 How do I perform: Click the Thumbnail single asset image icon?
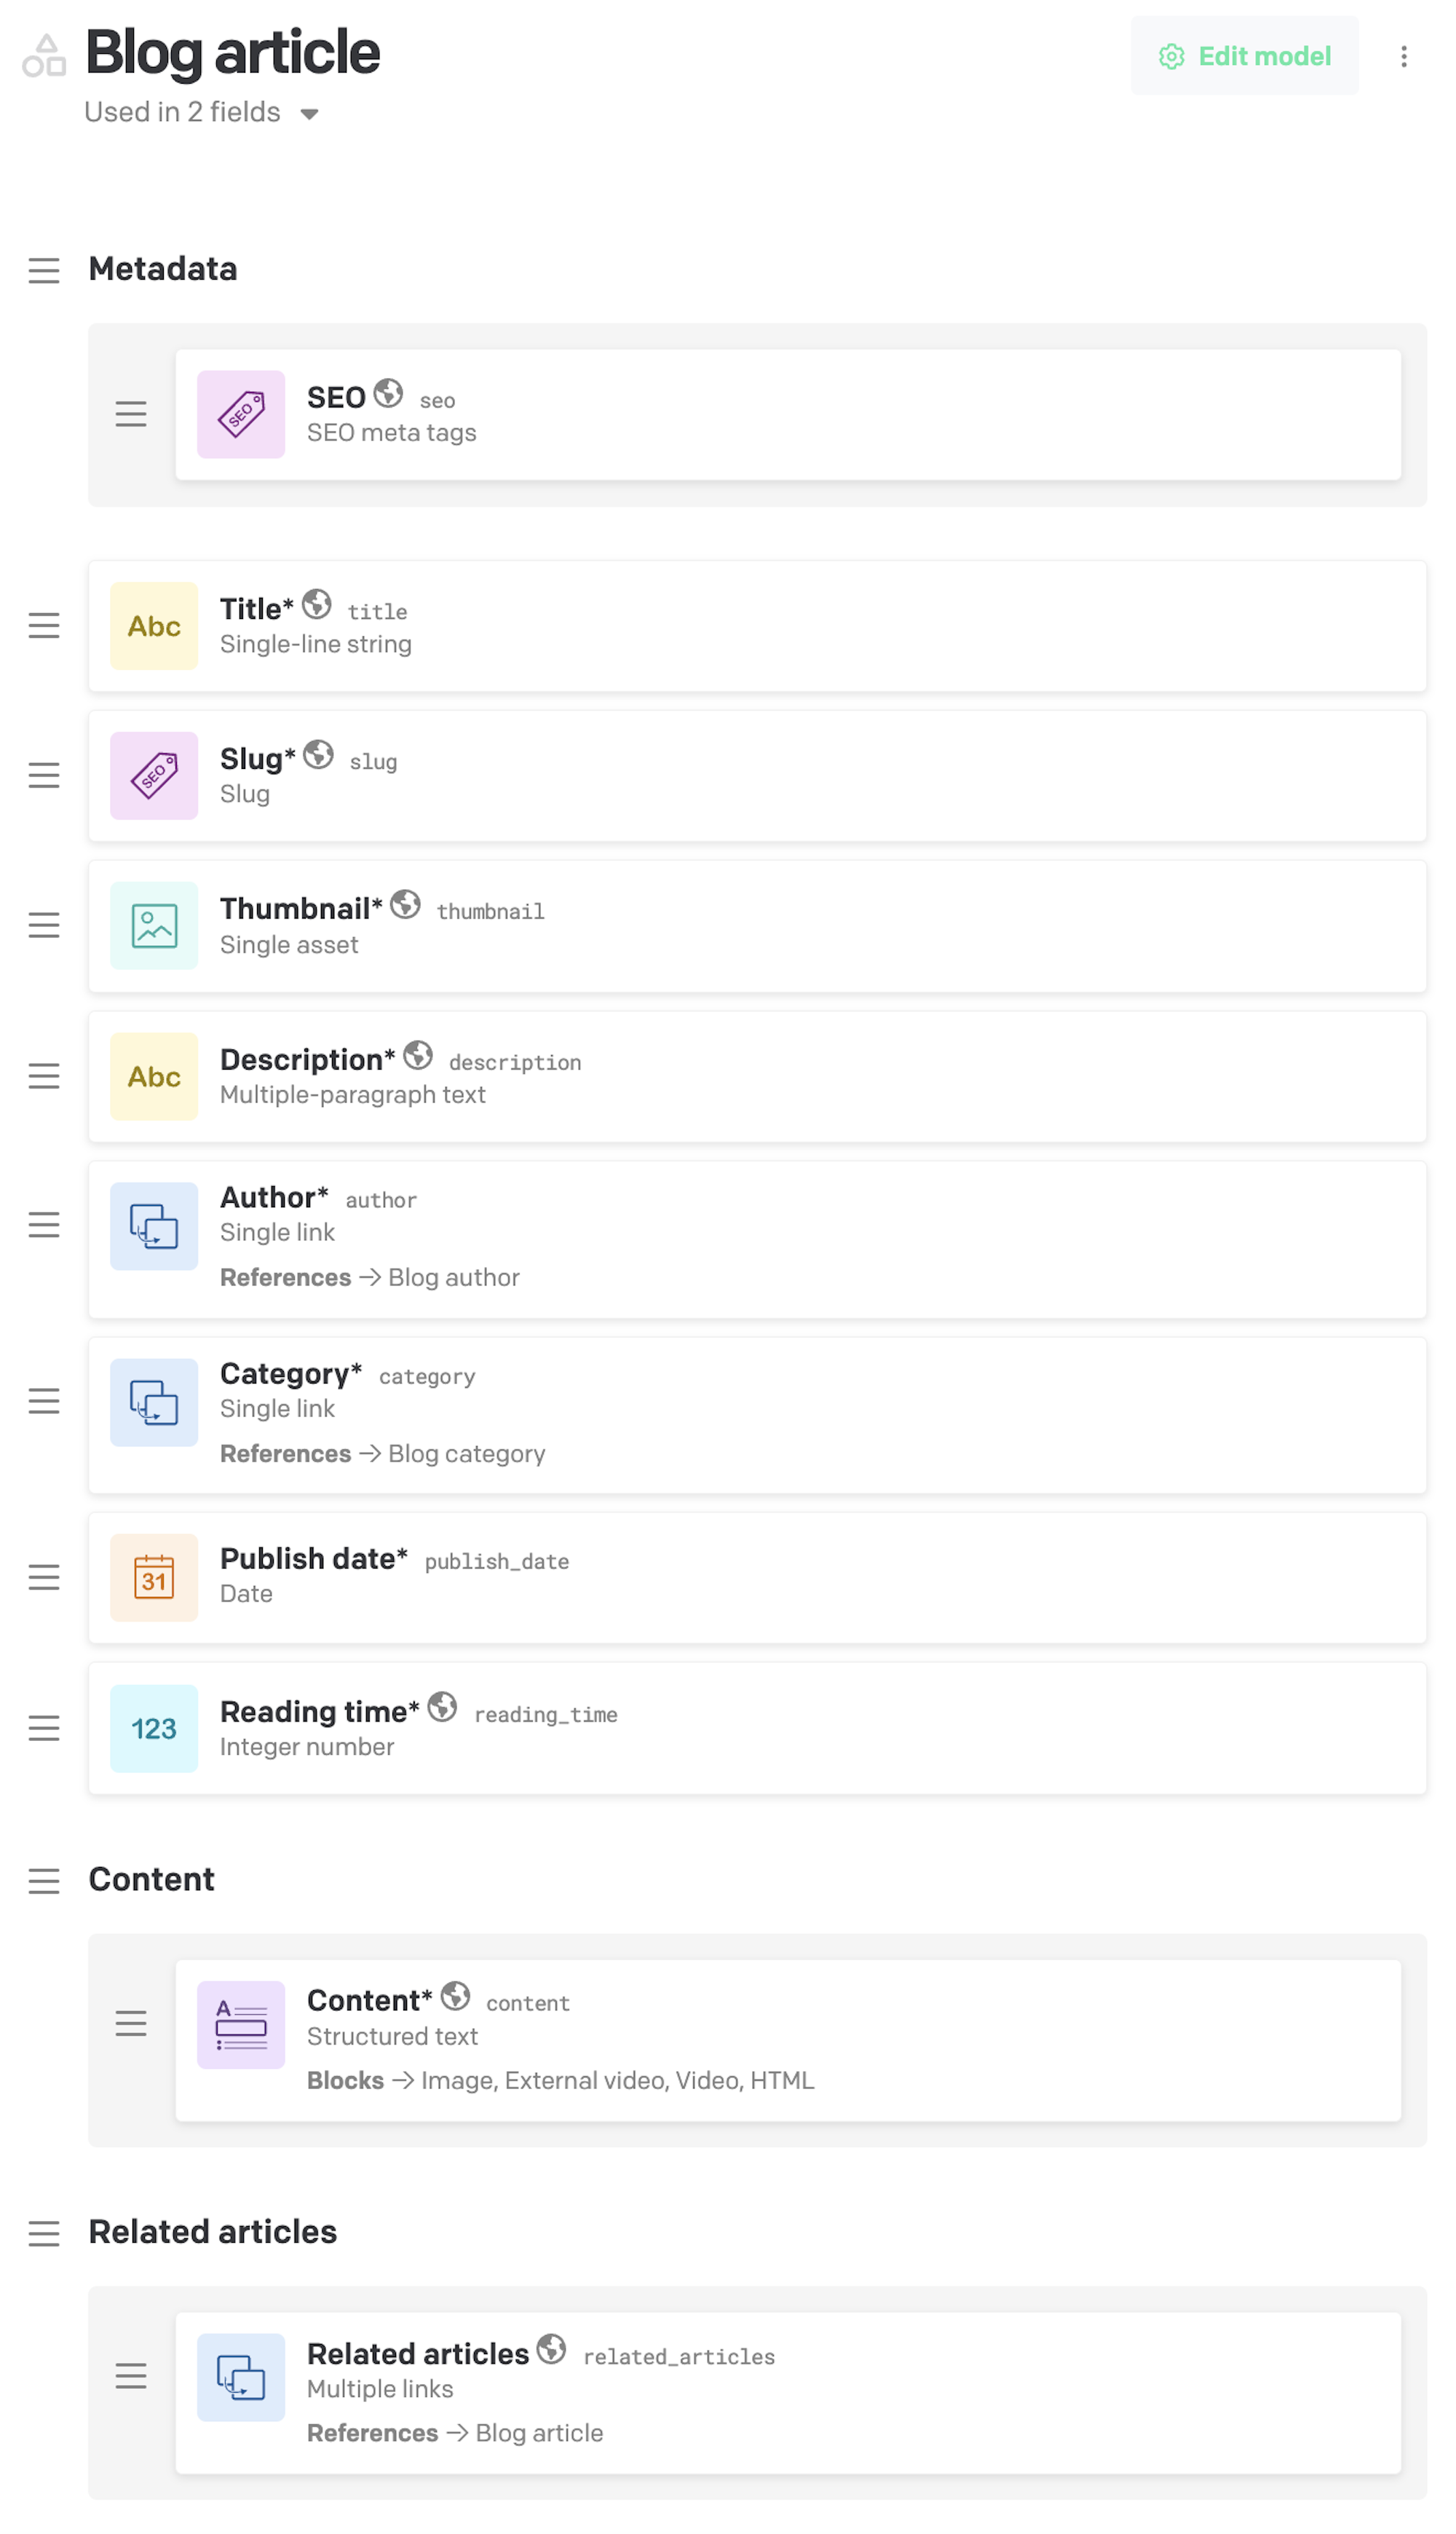tap(154, 926)
